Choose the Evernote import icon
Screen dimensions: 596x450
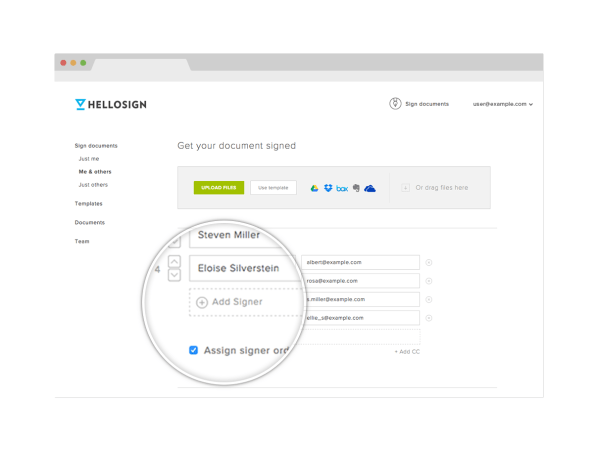[x=356, y=188]
